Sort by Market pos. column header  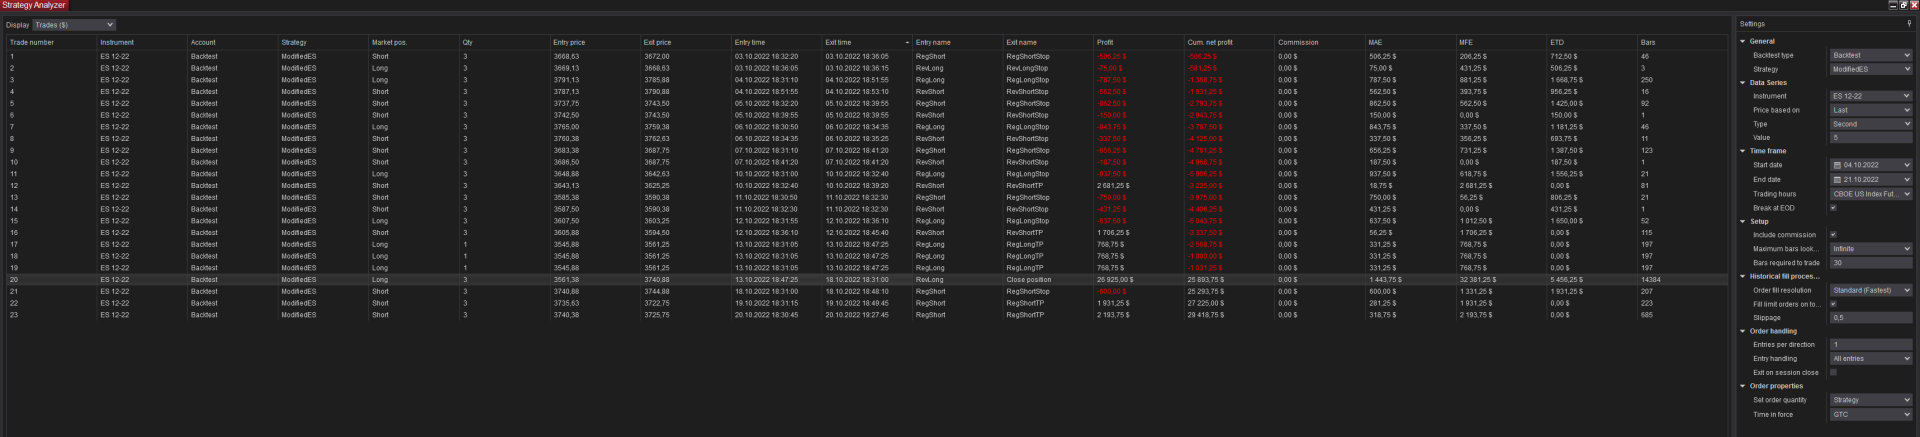click(x=413, y=43)
